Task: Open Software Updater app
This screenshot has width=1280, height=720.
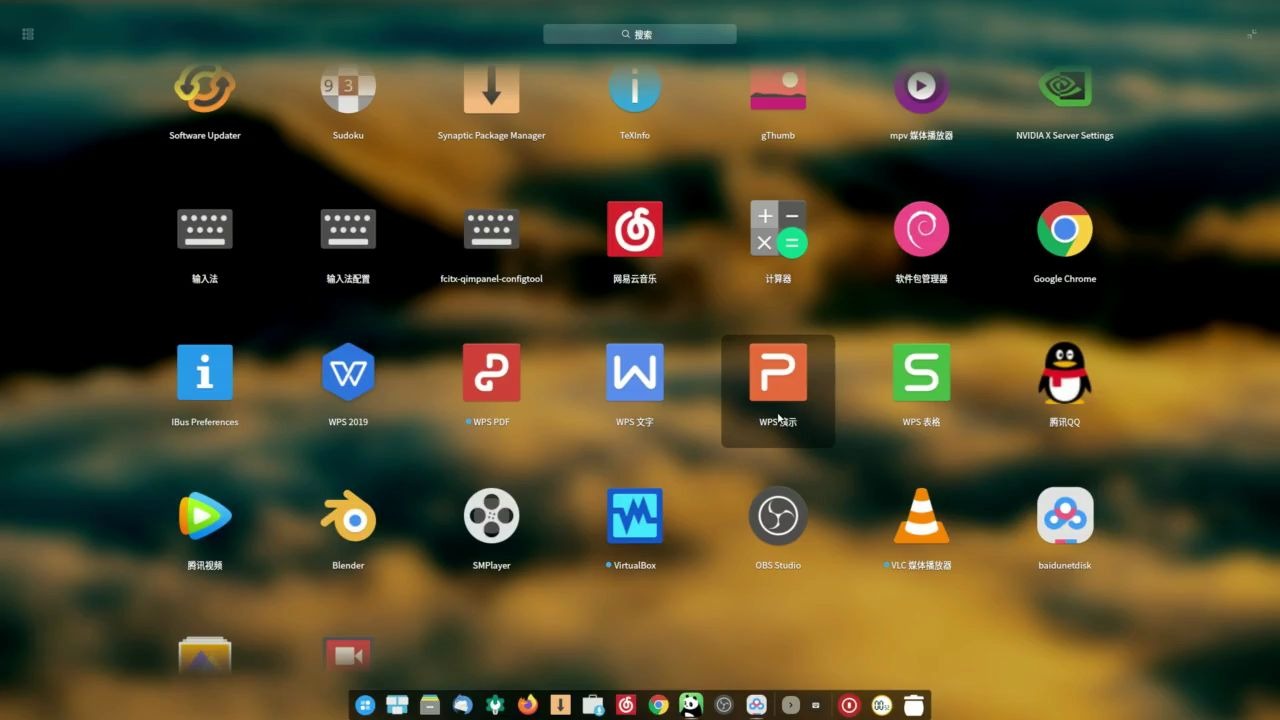Action: click(205, 90)
